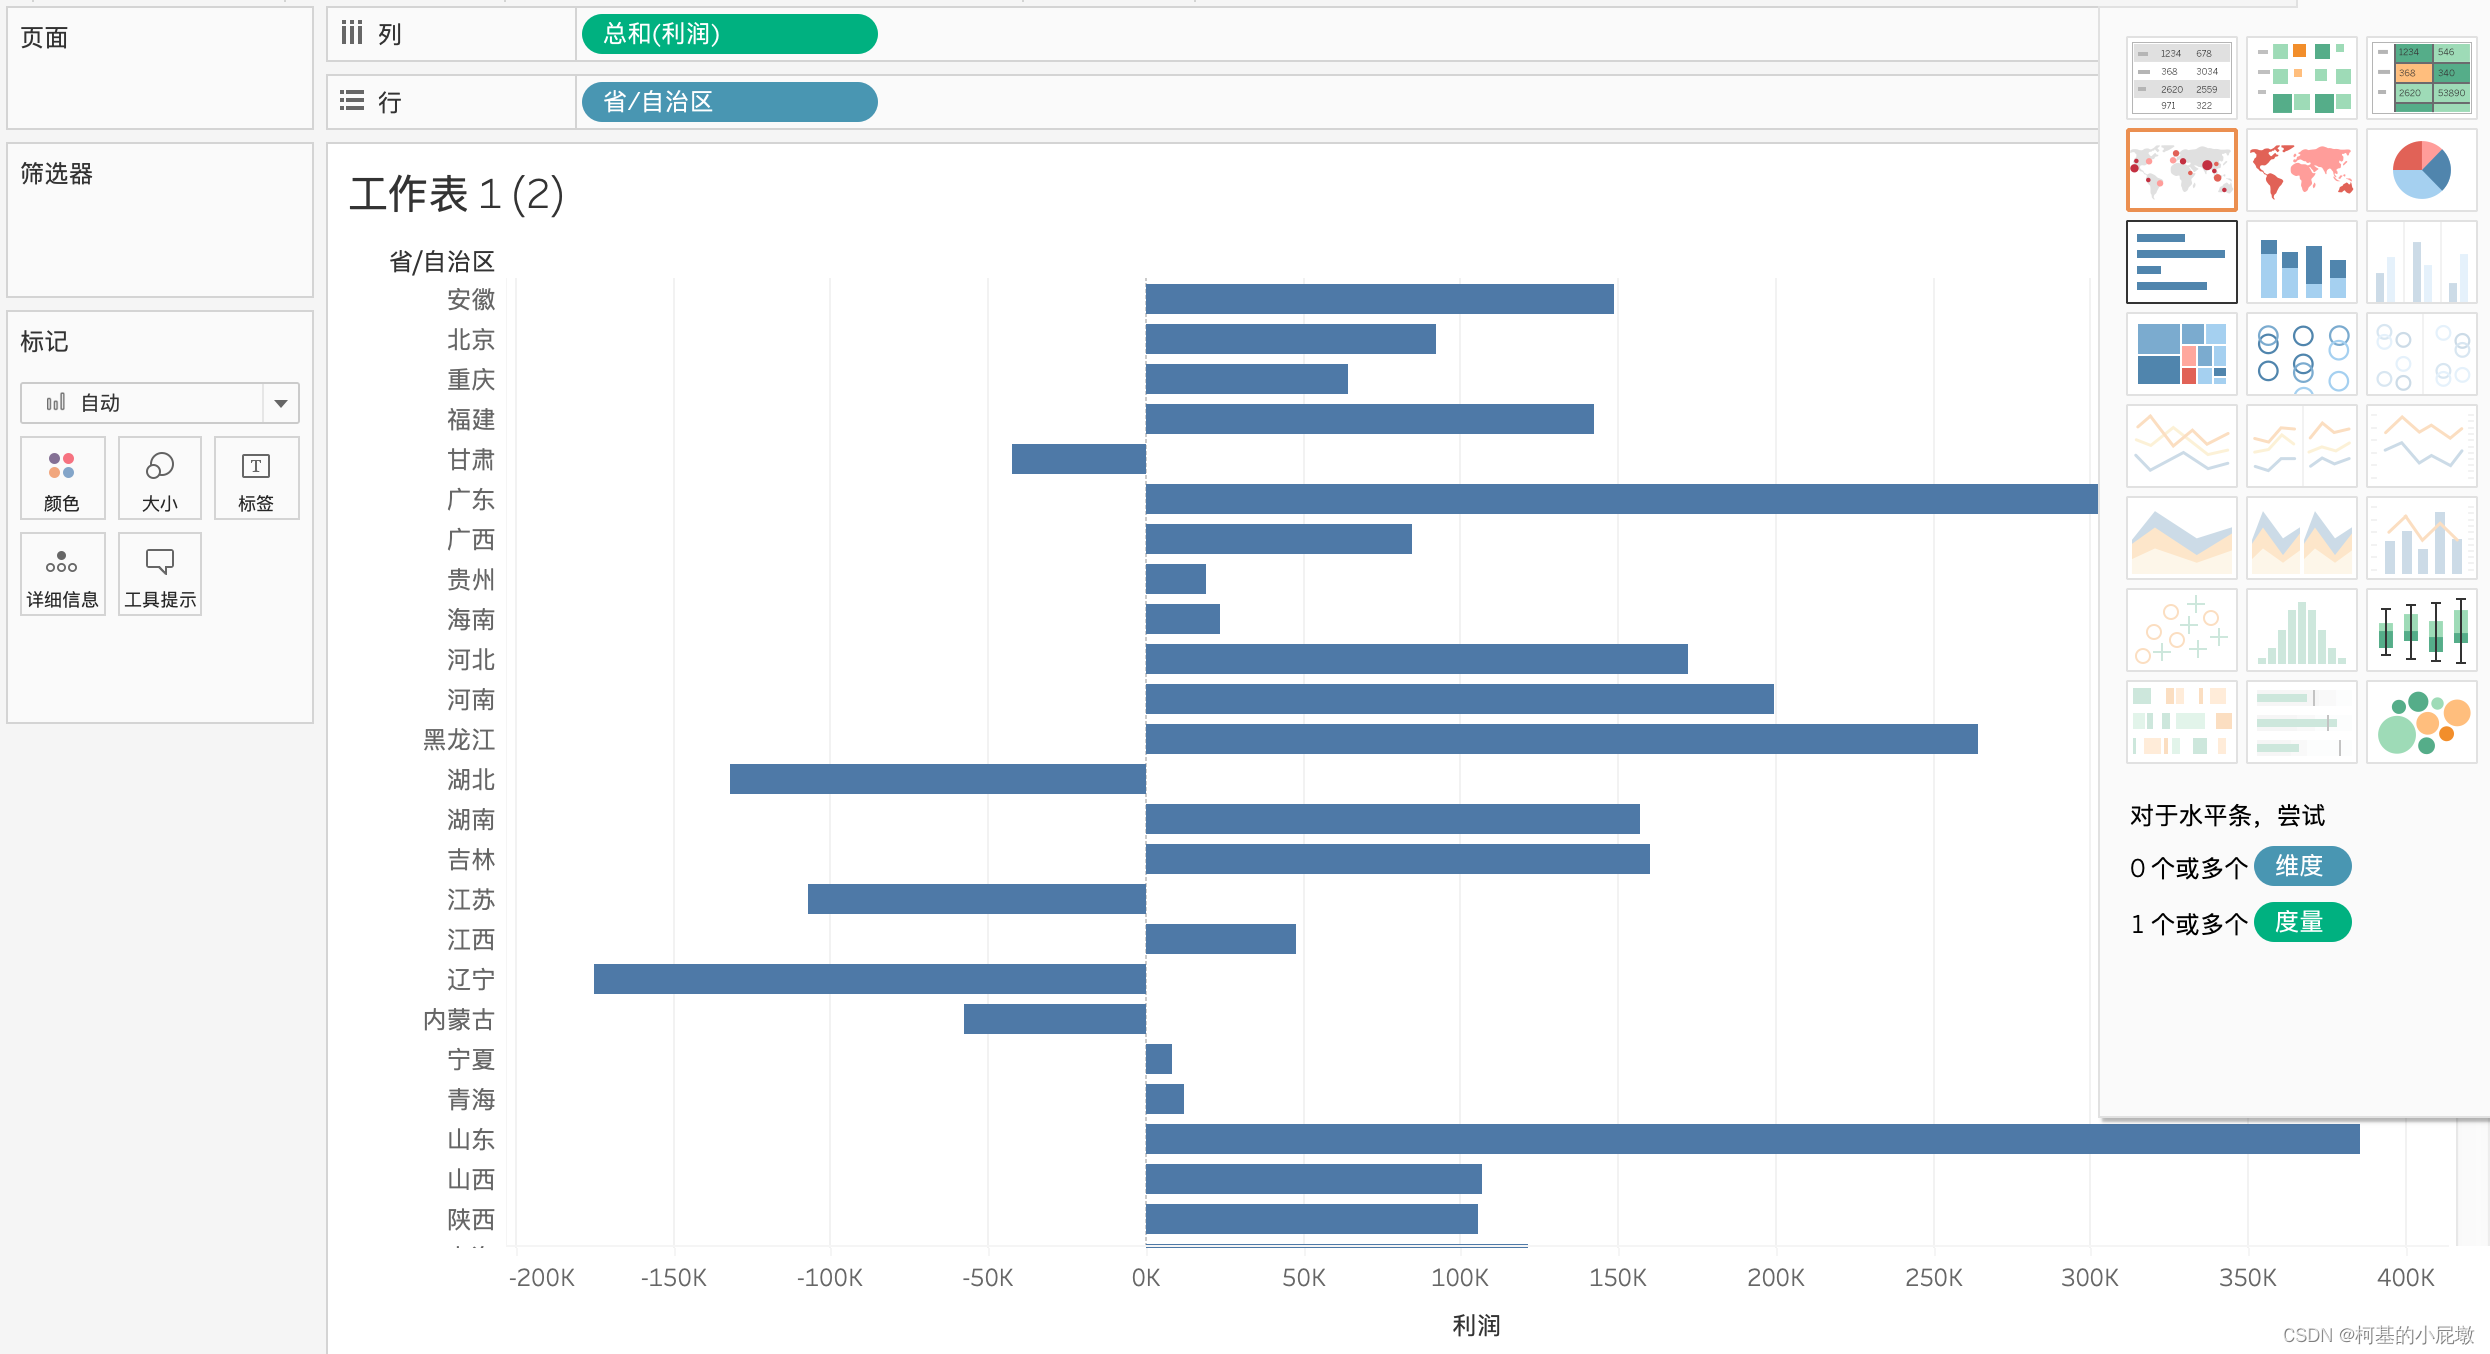Image resolution: width=2490 pixels, height=1354 pixels.
Task: Click the 度量 button in Show Me hint
Action: [2302, 921]
